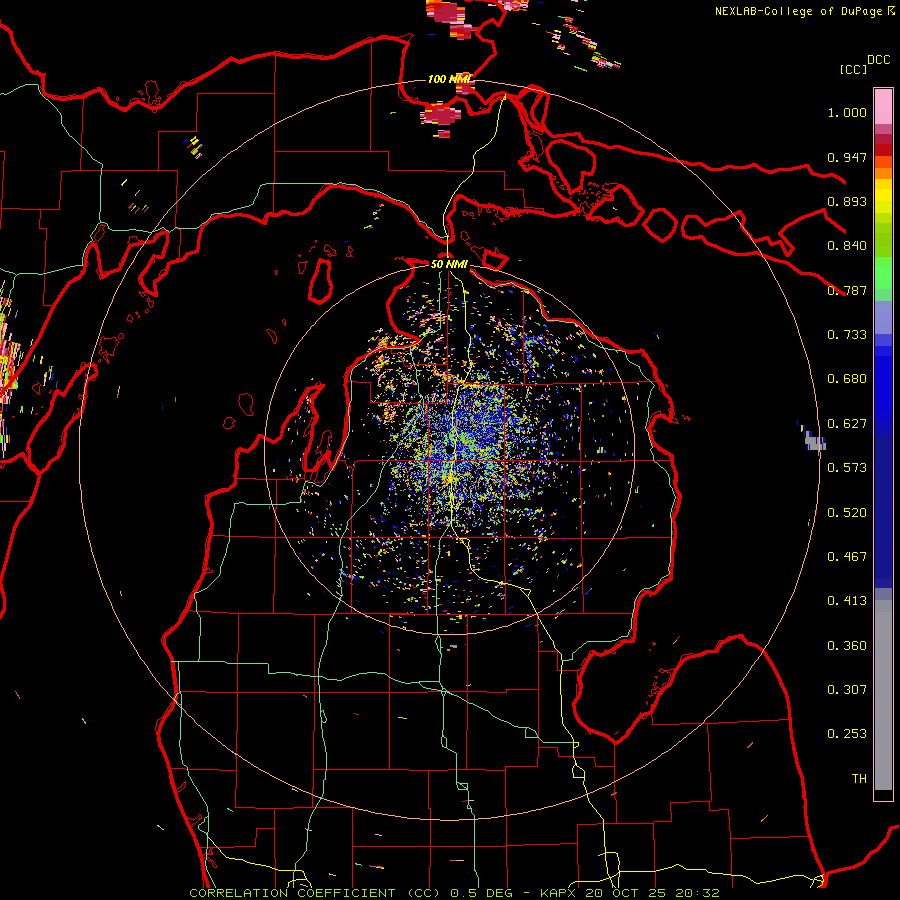The image size is (900, 900).
Task: Select the 0.307 legend value
Action: click(847, 690)
